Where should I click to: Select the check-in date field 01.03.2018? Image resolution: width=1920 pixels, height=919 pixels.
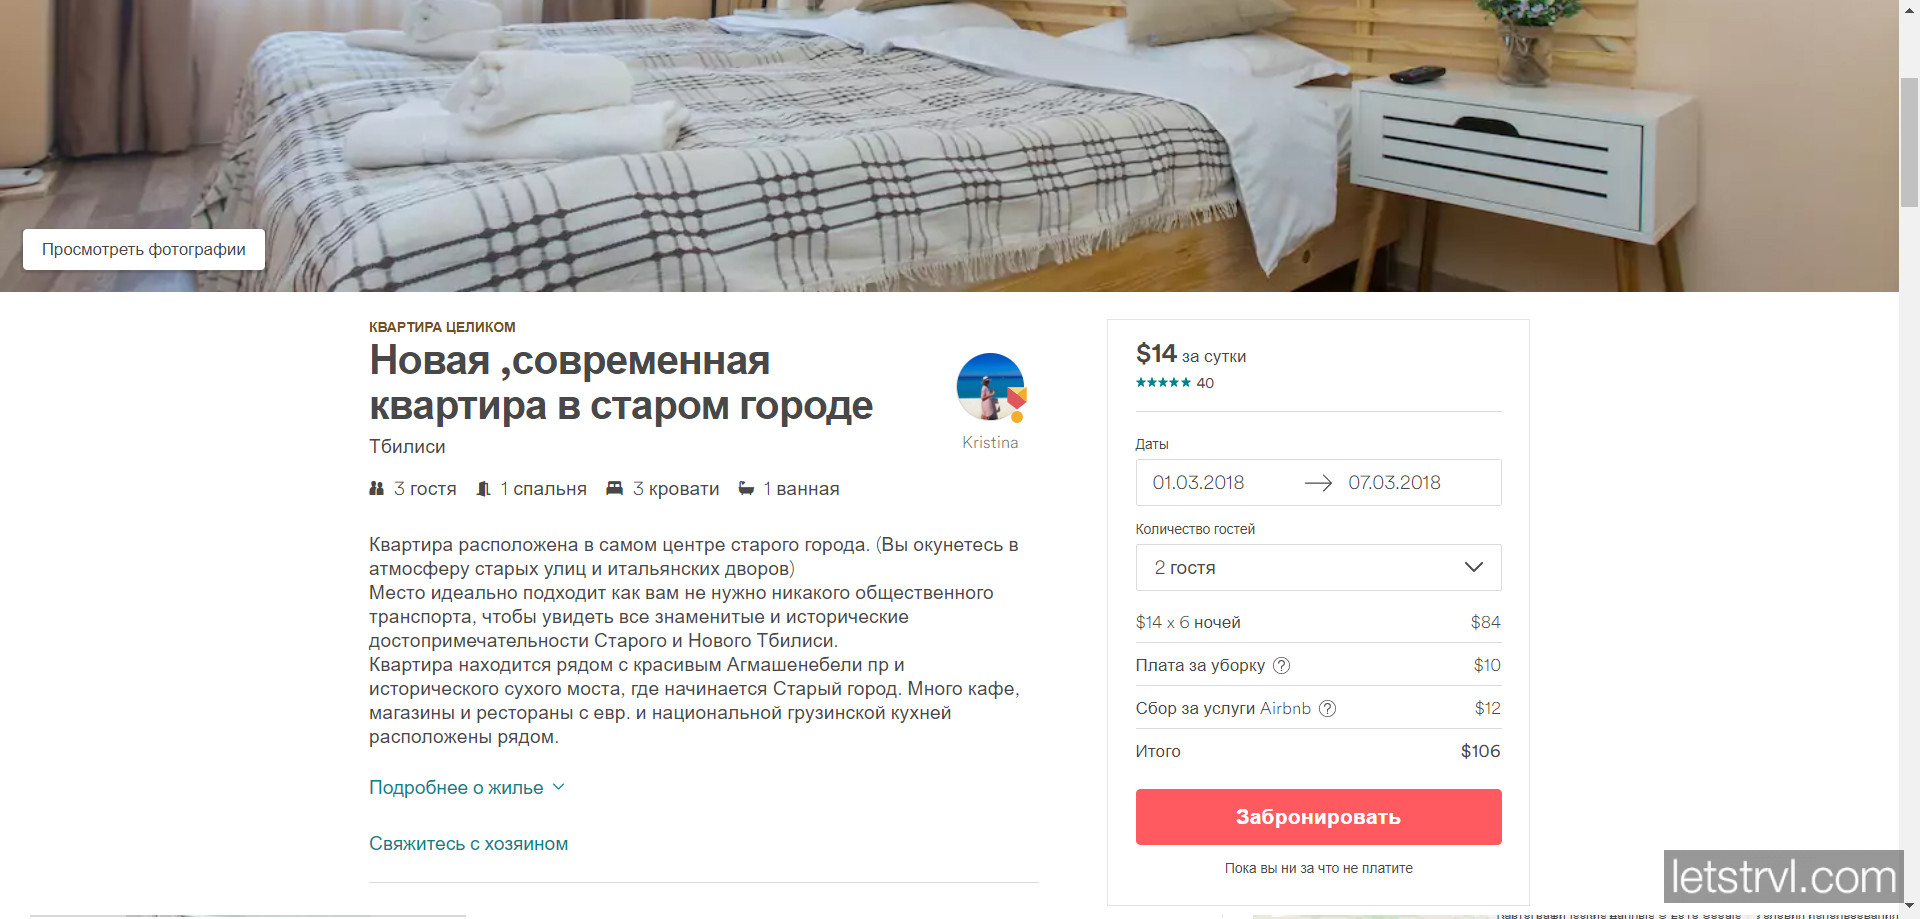point(1198,483)
